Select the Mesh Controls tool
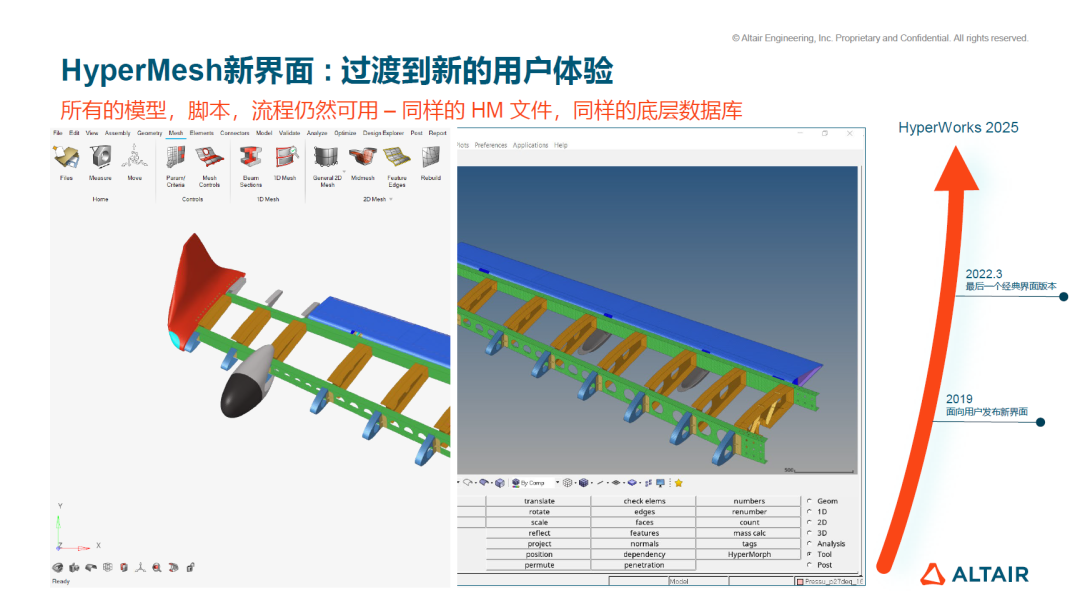 (x=209, y=159)
